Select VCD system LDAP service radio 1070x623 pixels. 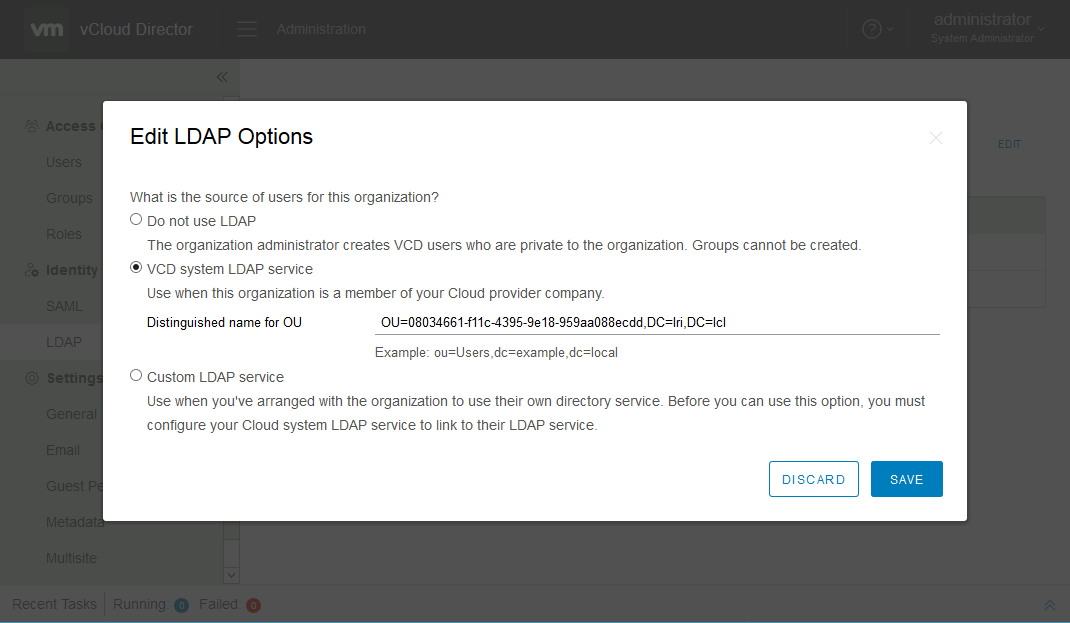click(x=136, y=267)
